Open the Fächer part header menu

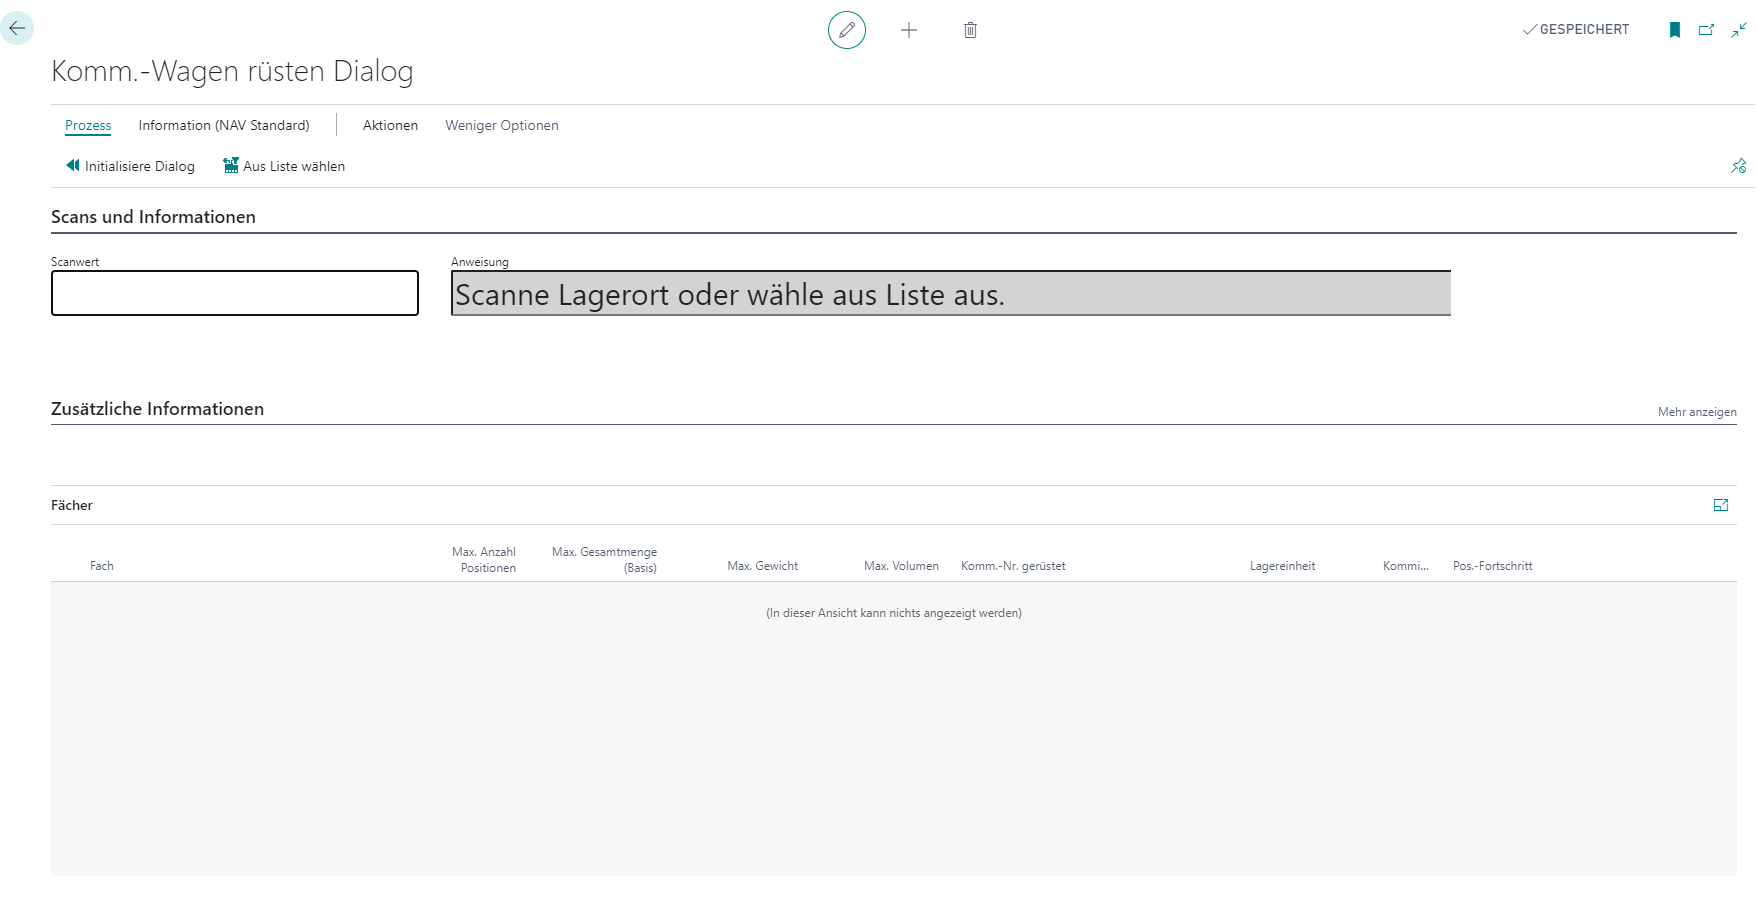click(72, 505)
